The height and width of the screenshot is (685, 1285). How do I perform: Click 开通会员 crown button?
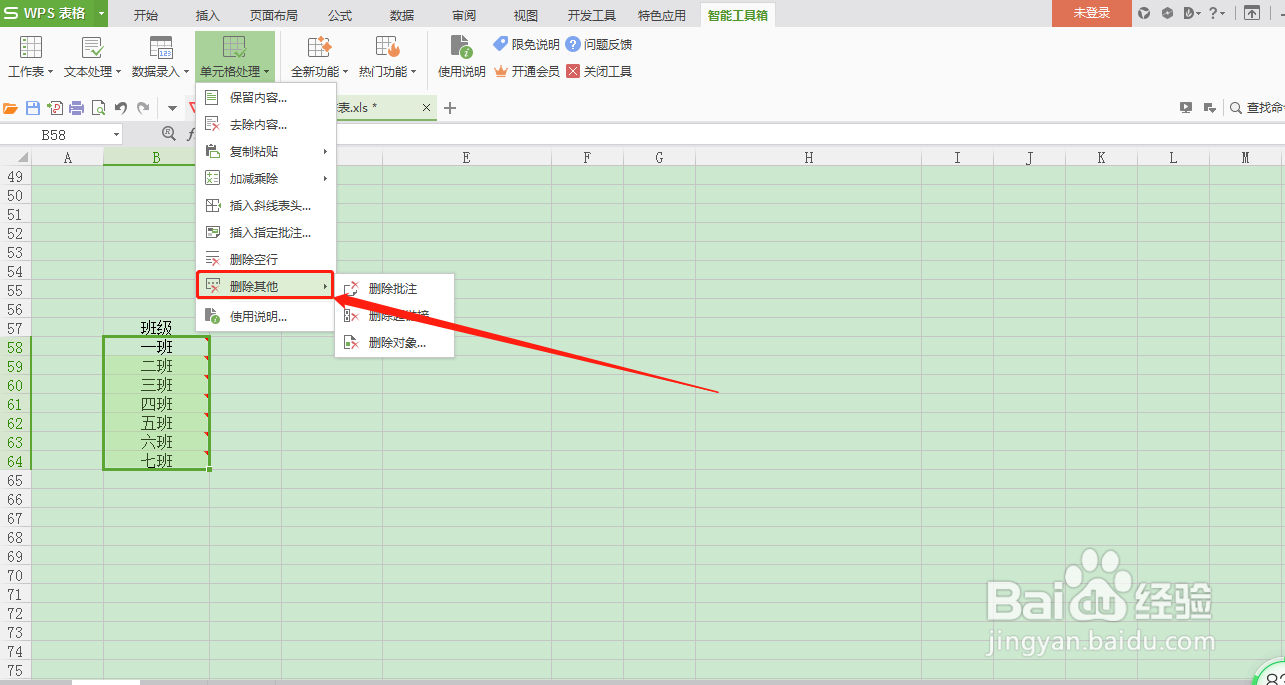526,71
